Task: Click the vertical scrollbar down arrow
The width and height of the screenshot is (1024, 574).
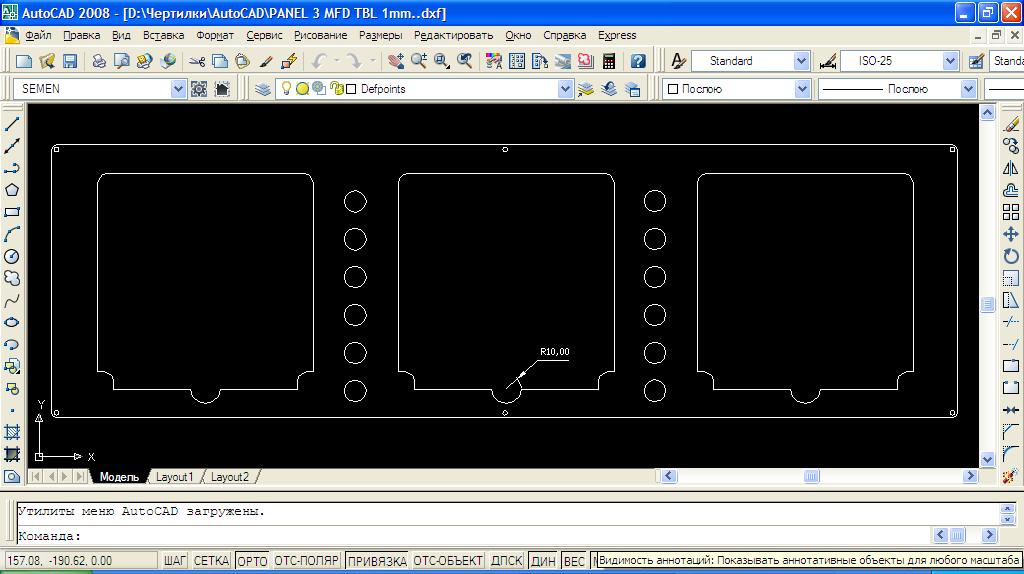Action: pyautogui.click(x=987, y=459)
